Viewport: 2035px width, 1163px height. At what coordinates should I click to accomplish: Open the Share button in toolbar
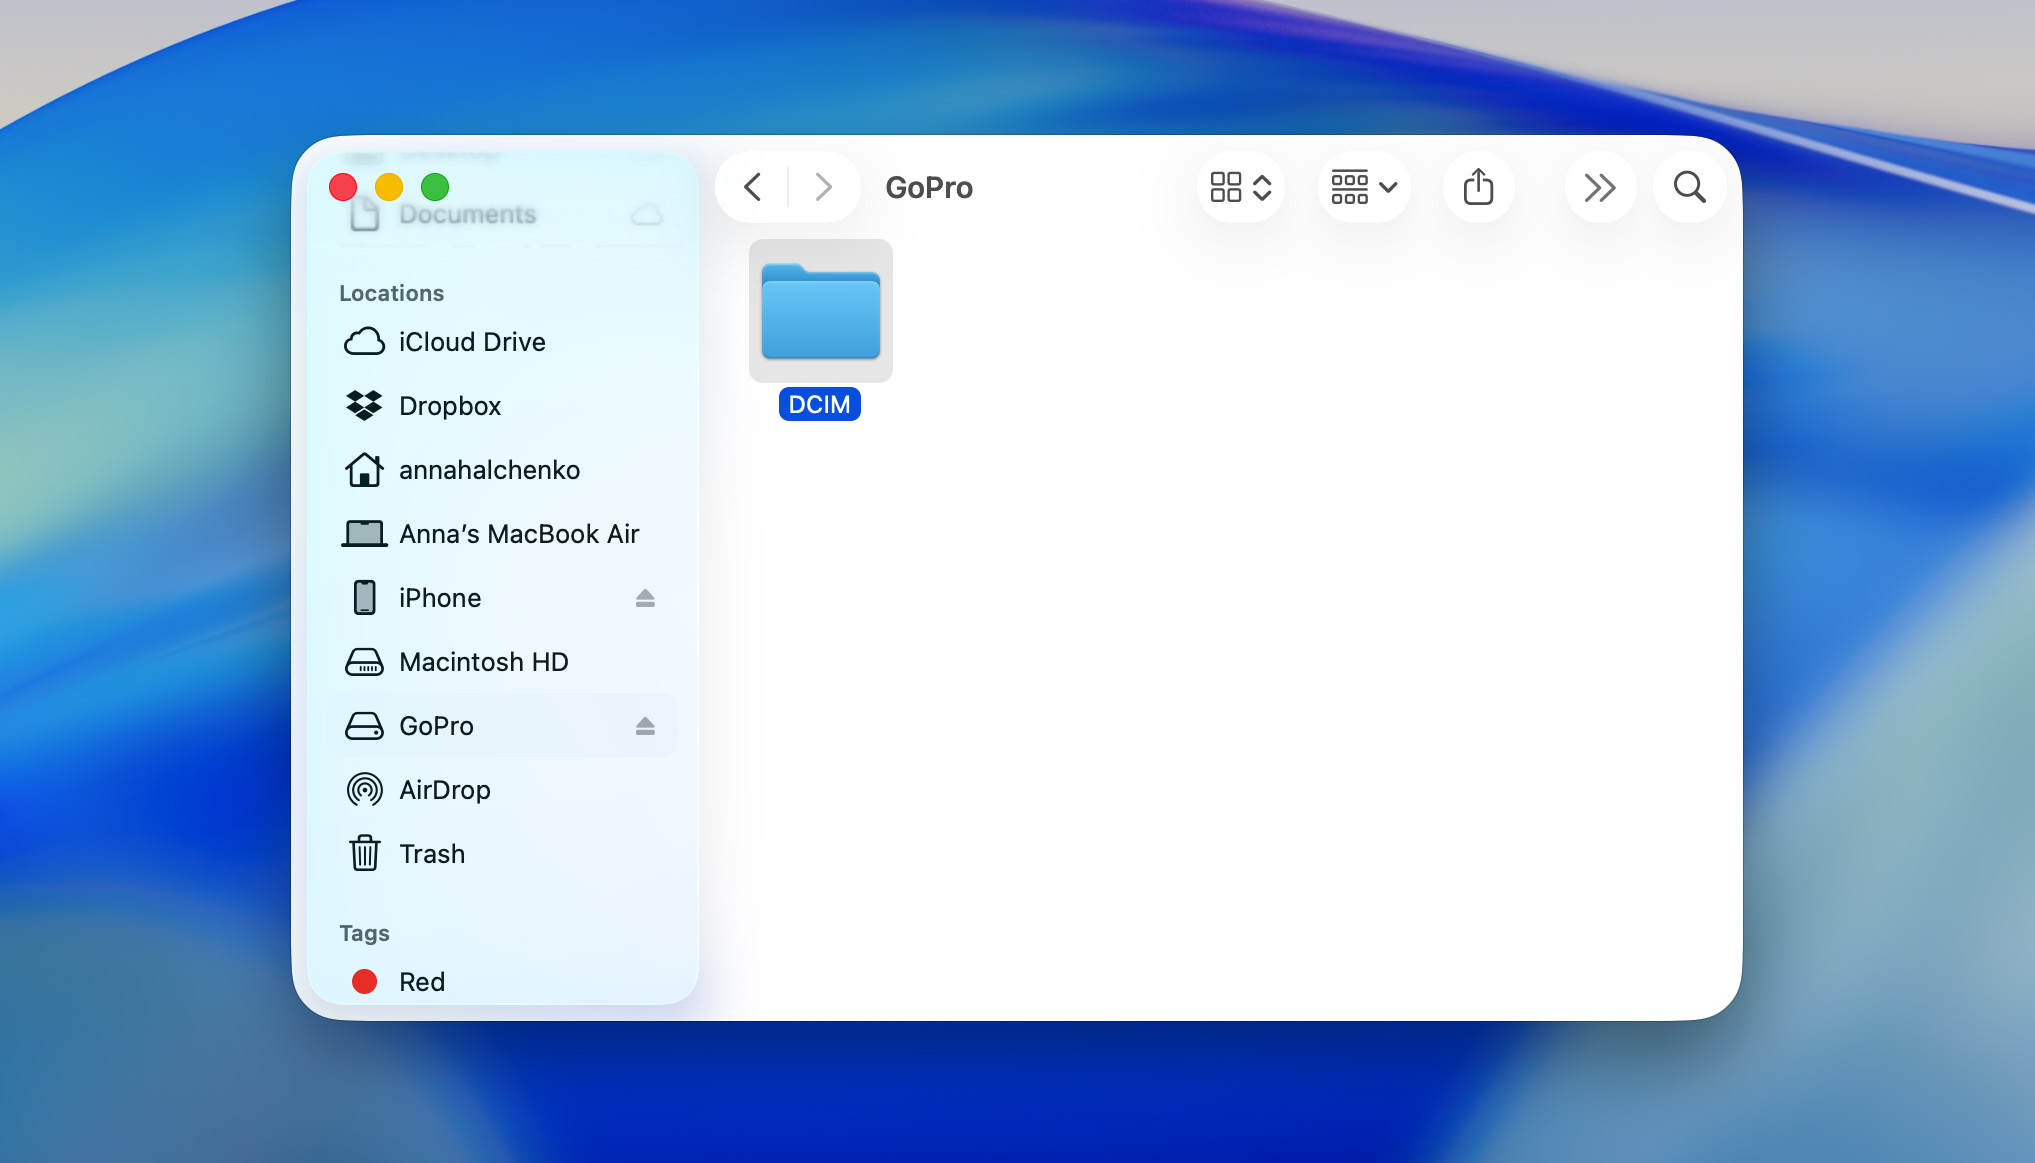(x=1478, y=187)
